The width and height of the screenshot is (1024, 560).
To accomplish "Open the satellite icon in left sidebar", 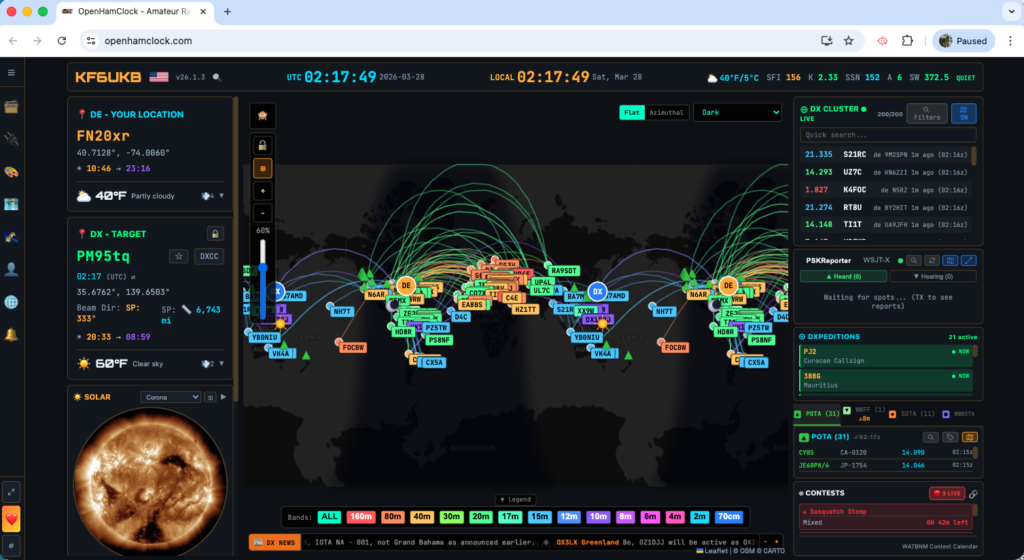I will [12, 236].
